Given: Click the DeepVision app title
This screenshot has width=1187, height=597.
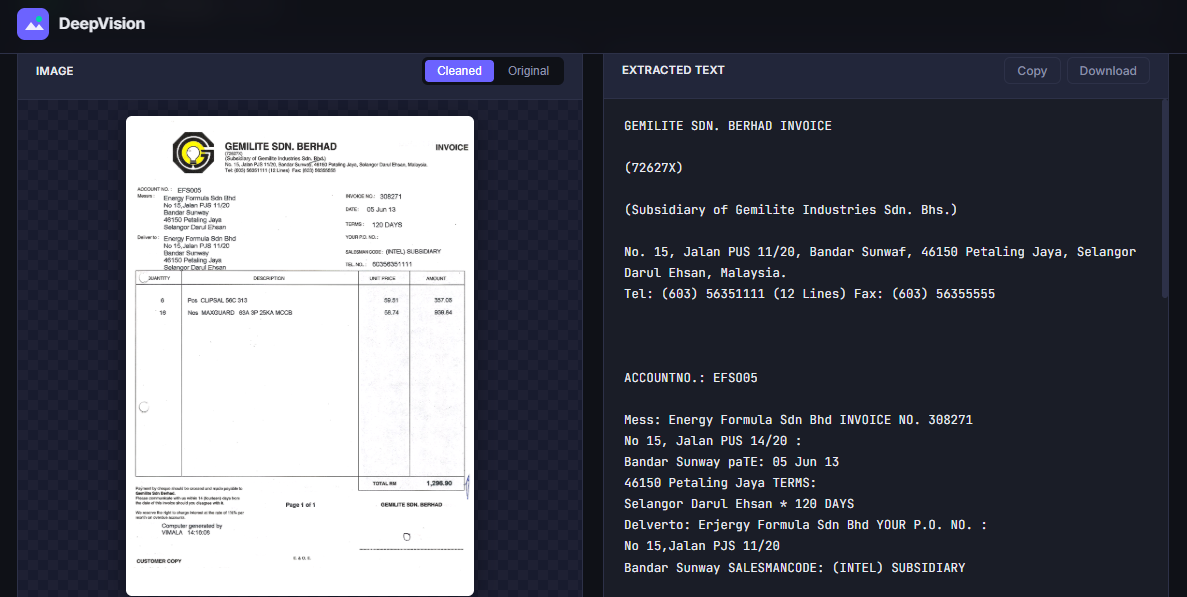Looking at the screenshot, I should 101,23.
